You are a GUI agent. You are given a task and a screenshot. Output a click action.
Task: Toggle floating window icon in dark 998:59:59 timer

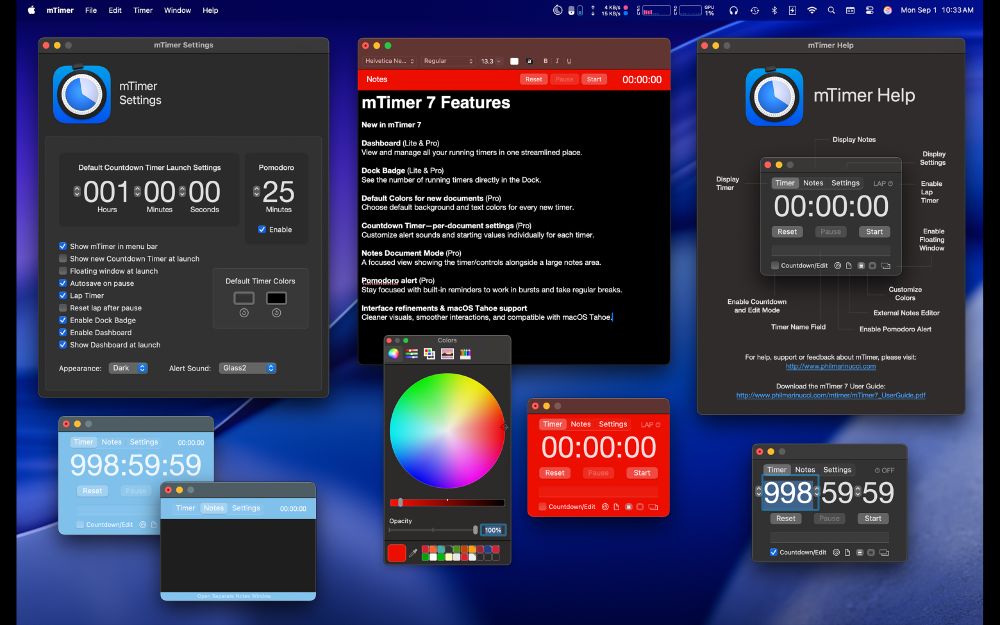coord(884,552)
